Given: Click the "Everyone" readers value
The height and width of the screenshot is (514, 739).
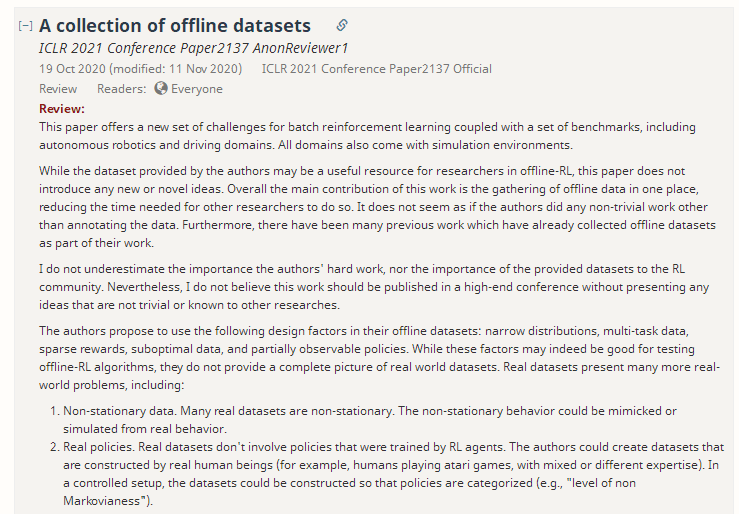Looking at the screenshot, I should coord(197,89).
